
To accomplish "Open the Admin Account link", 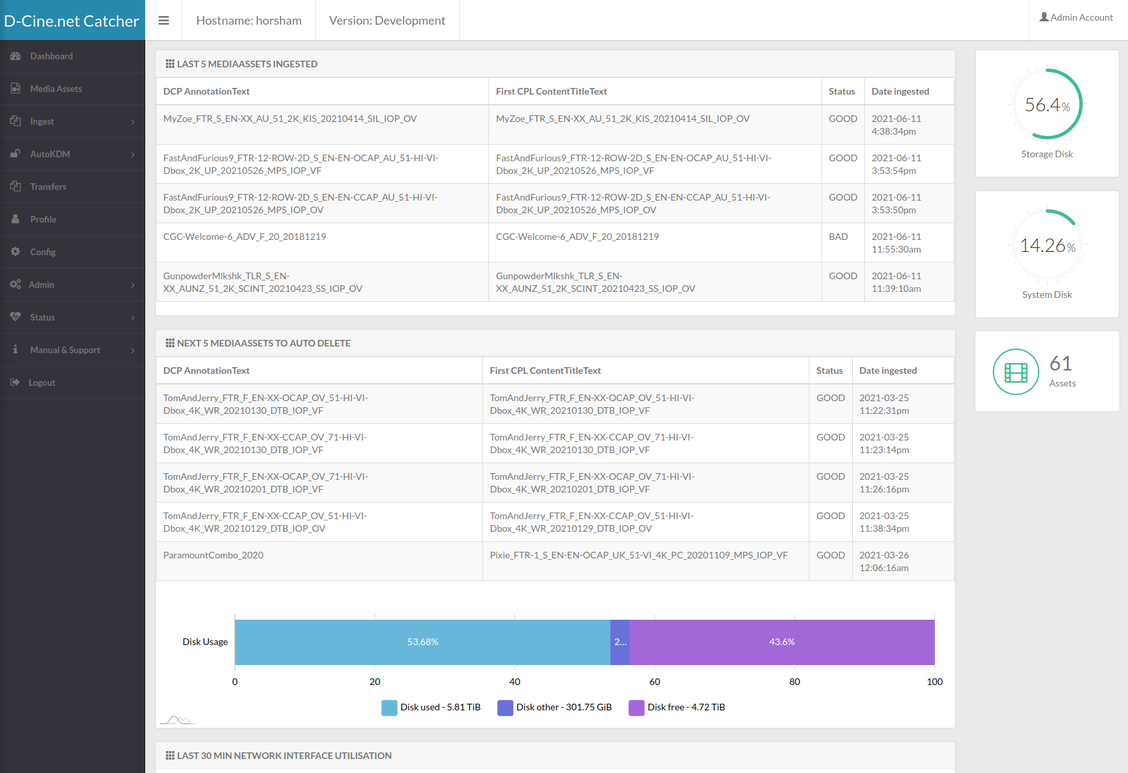I will click(x=1076, y=18).
